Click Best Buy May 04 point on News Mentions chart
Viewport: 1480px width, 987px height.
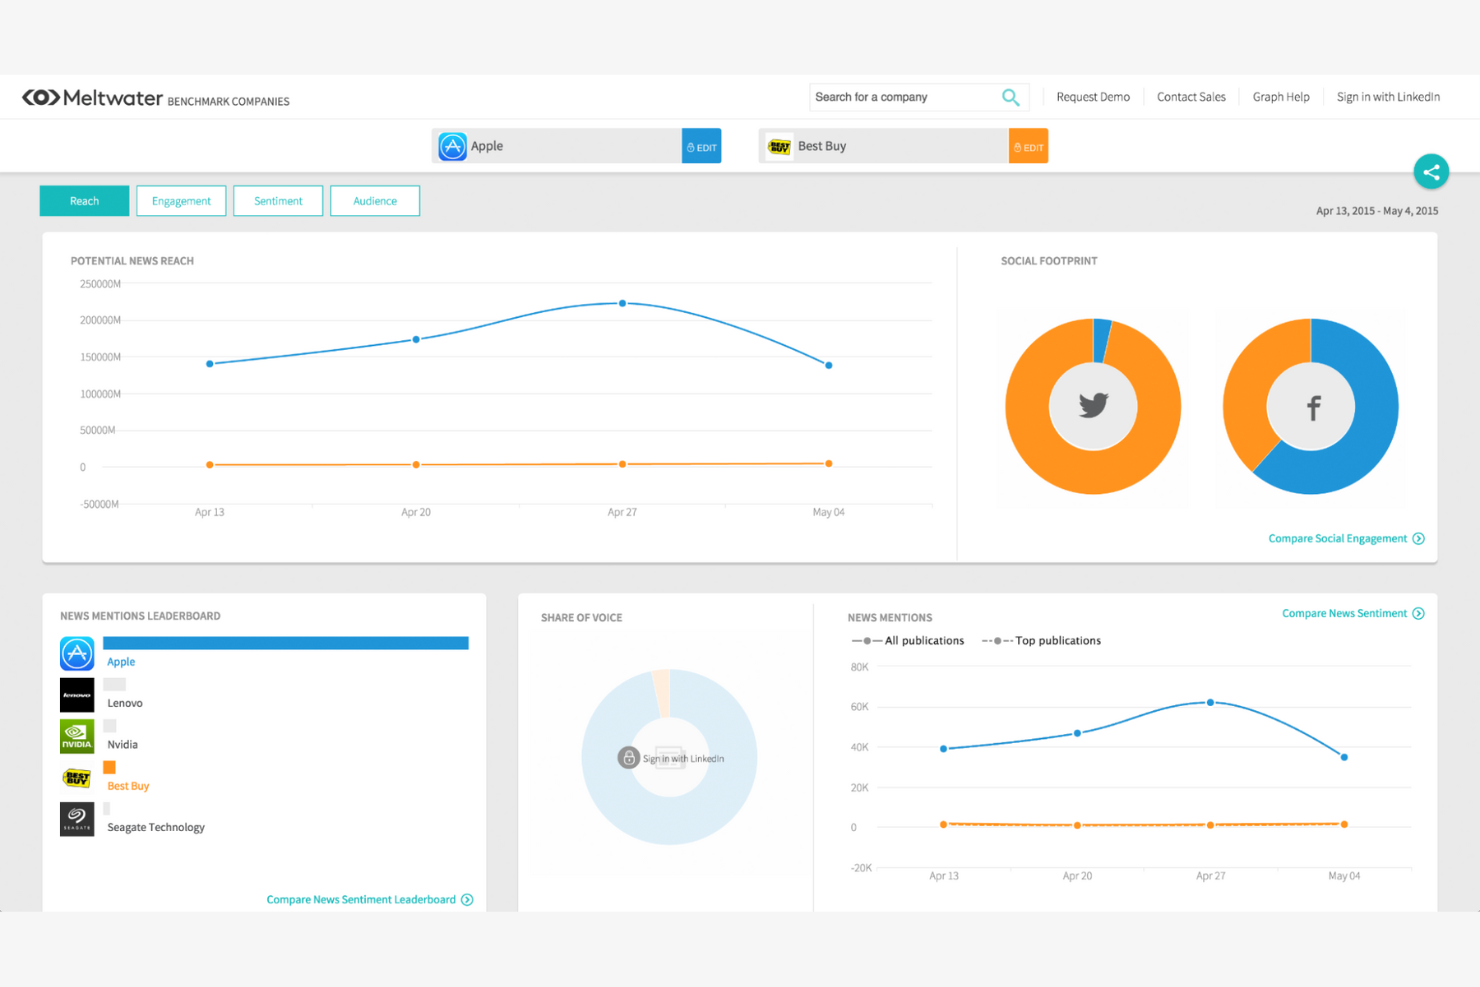pyautogui.click(x=1344, y=824)
